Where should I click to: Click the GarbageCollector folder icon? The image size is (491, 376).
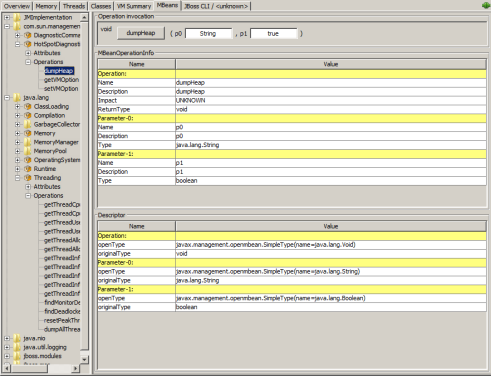point(28,124)
